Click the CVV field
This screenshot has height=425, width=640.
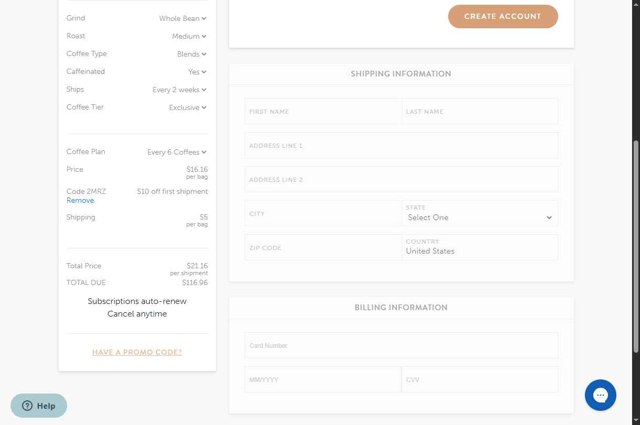[480, 380]
